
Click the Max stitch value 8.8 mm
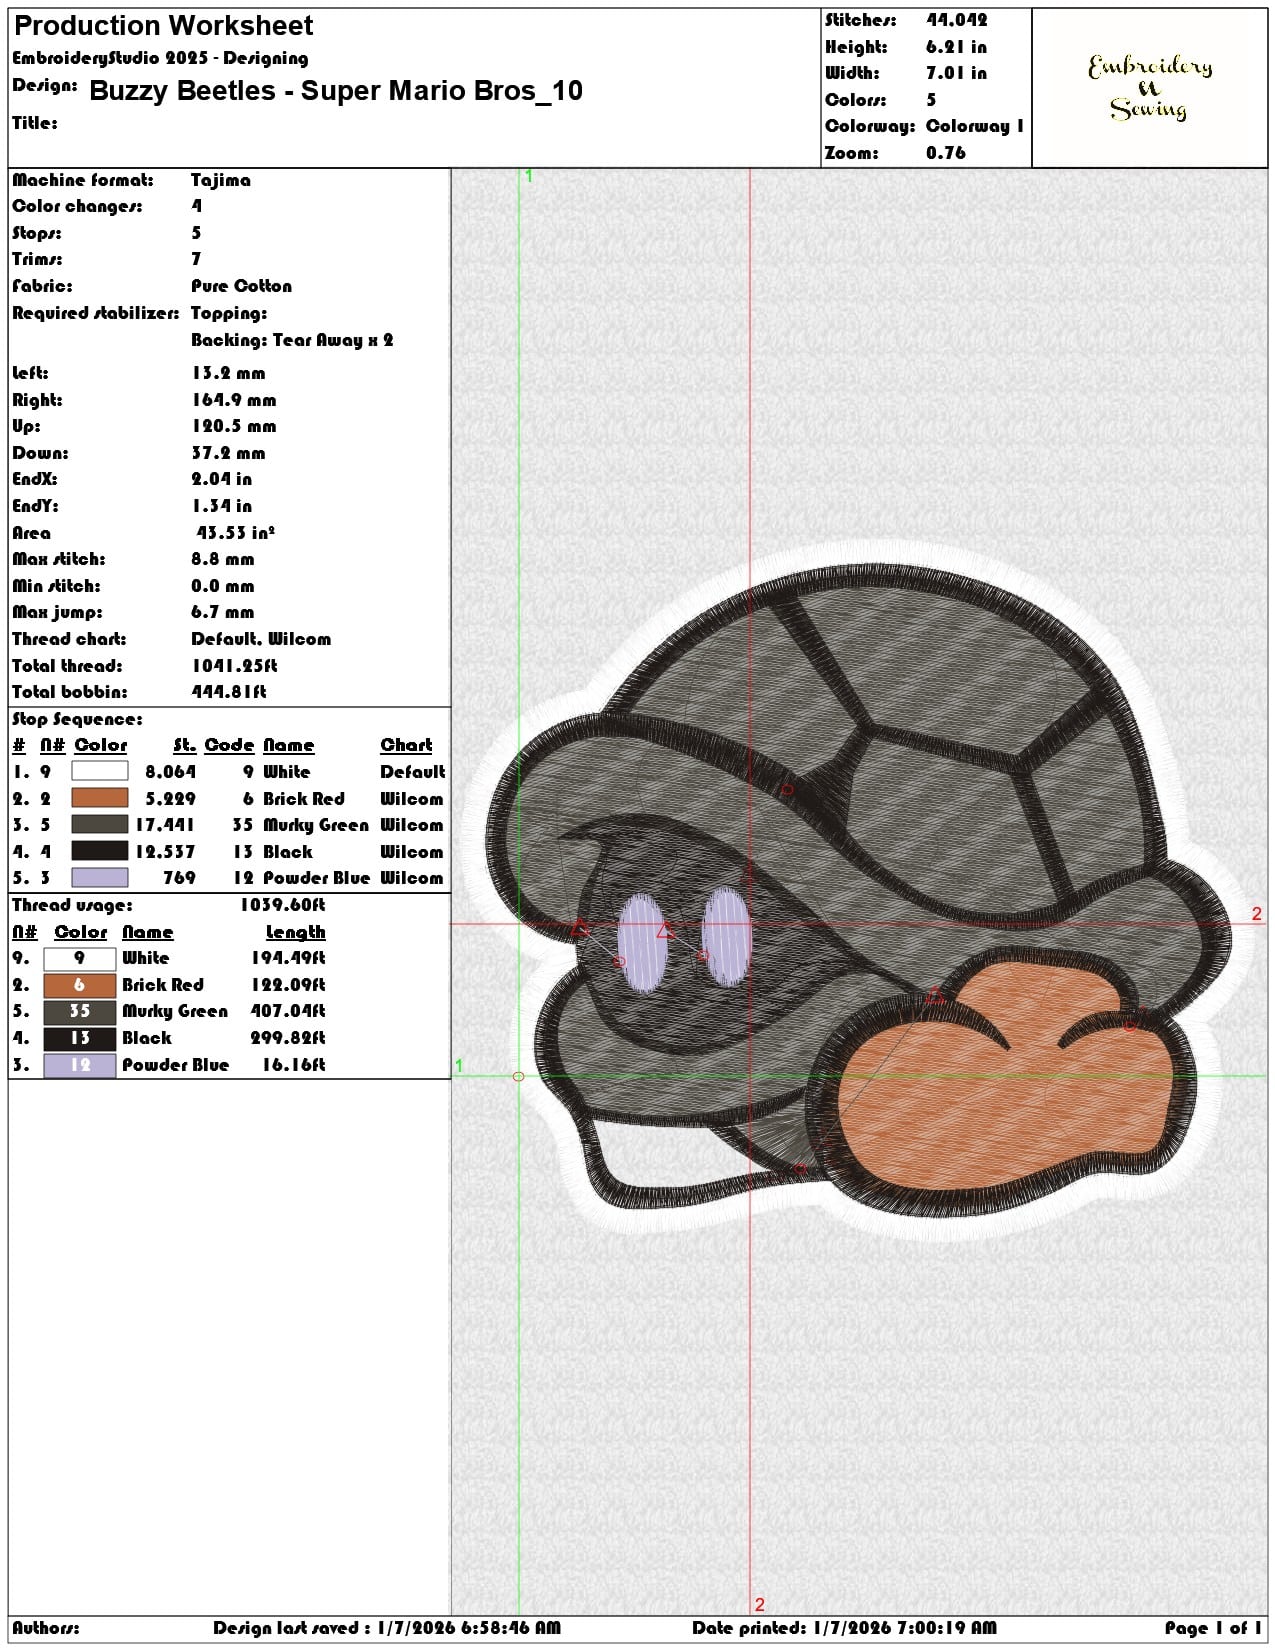coord(223,559)
